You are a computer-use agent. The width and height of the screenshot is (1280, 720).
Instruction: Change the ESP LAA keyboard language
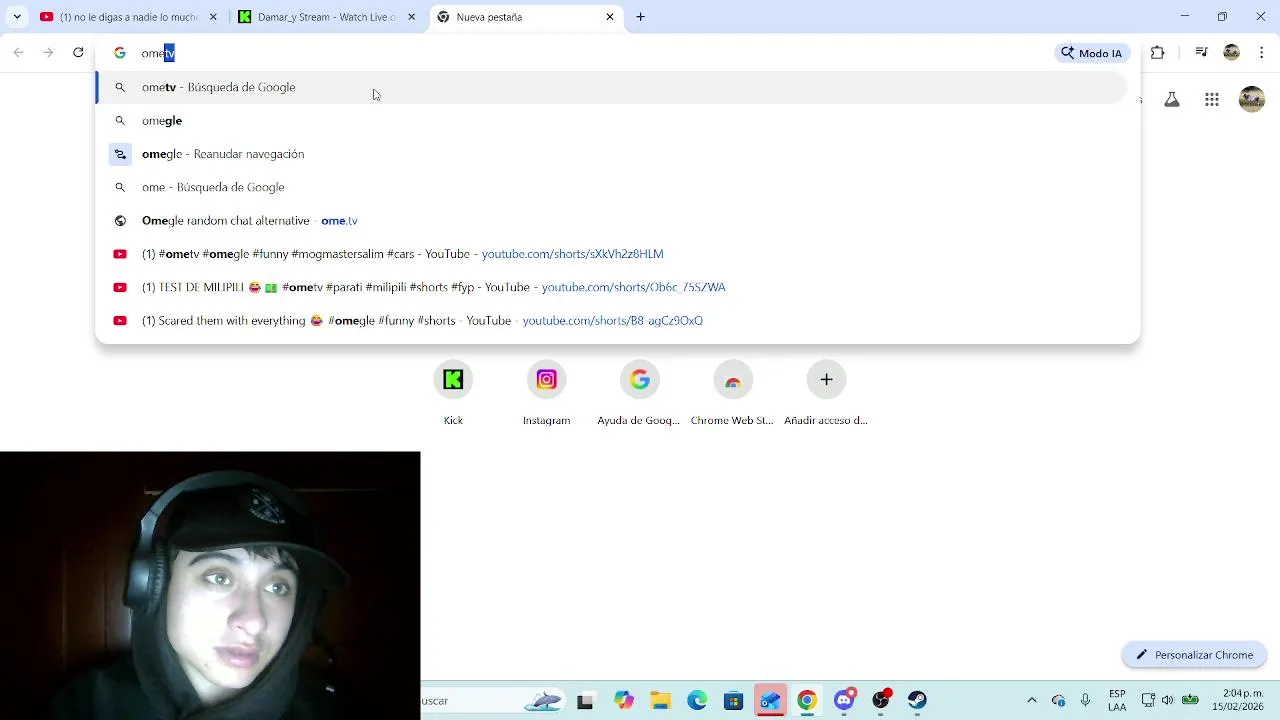pyautogui.click(x=1117, y=701)
